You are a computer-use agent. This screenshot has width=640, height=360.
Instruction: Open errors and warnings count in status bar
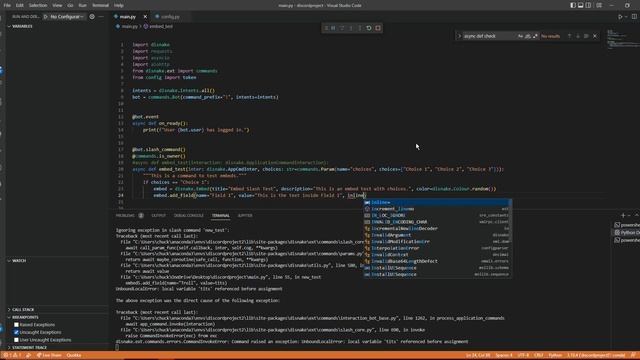[x=12, y=356]
